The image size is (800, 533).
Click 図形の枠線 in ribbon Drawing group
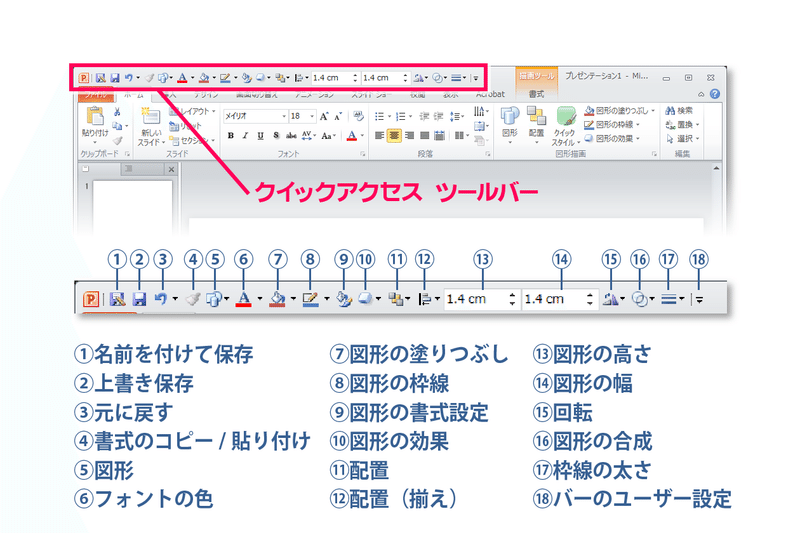[x=612, y=124]
